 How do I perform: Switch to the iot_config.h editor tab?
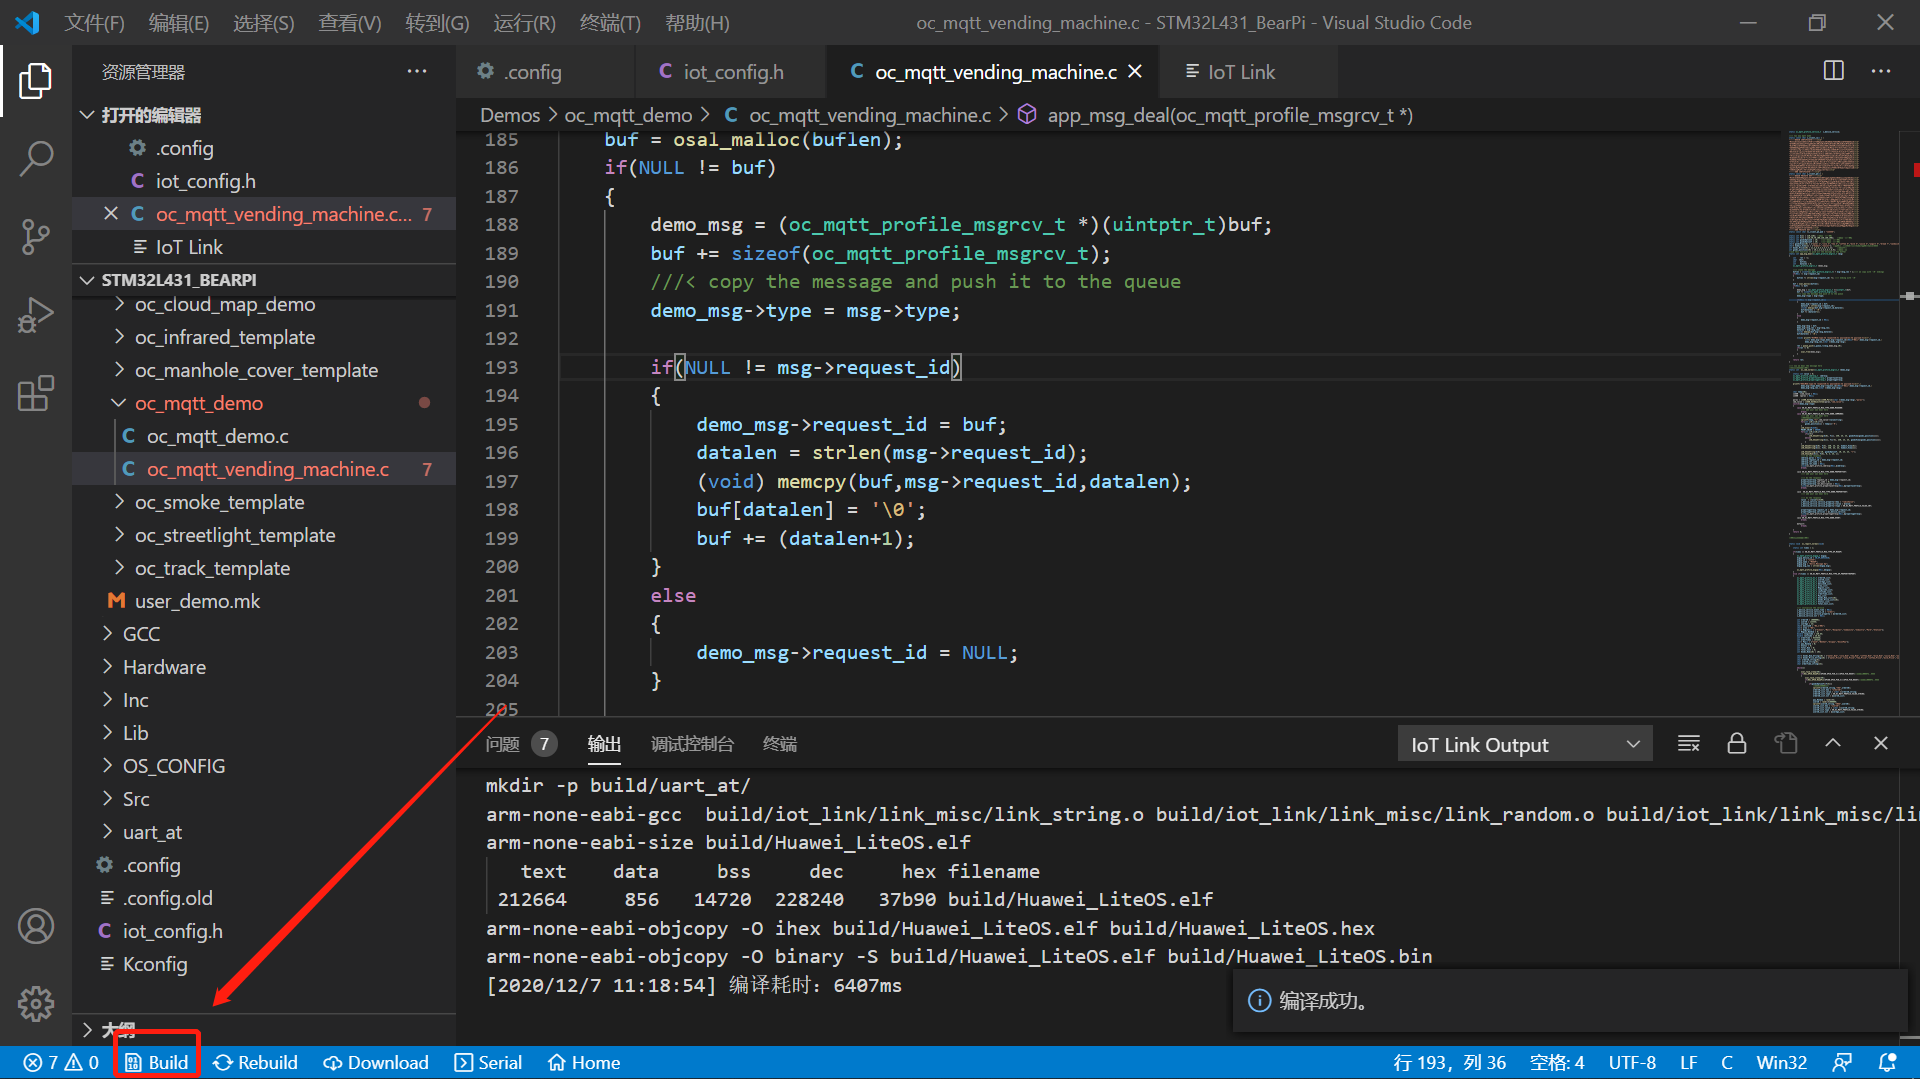[x=731, y=72]
